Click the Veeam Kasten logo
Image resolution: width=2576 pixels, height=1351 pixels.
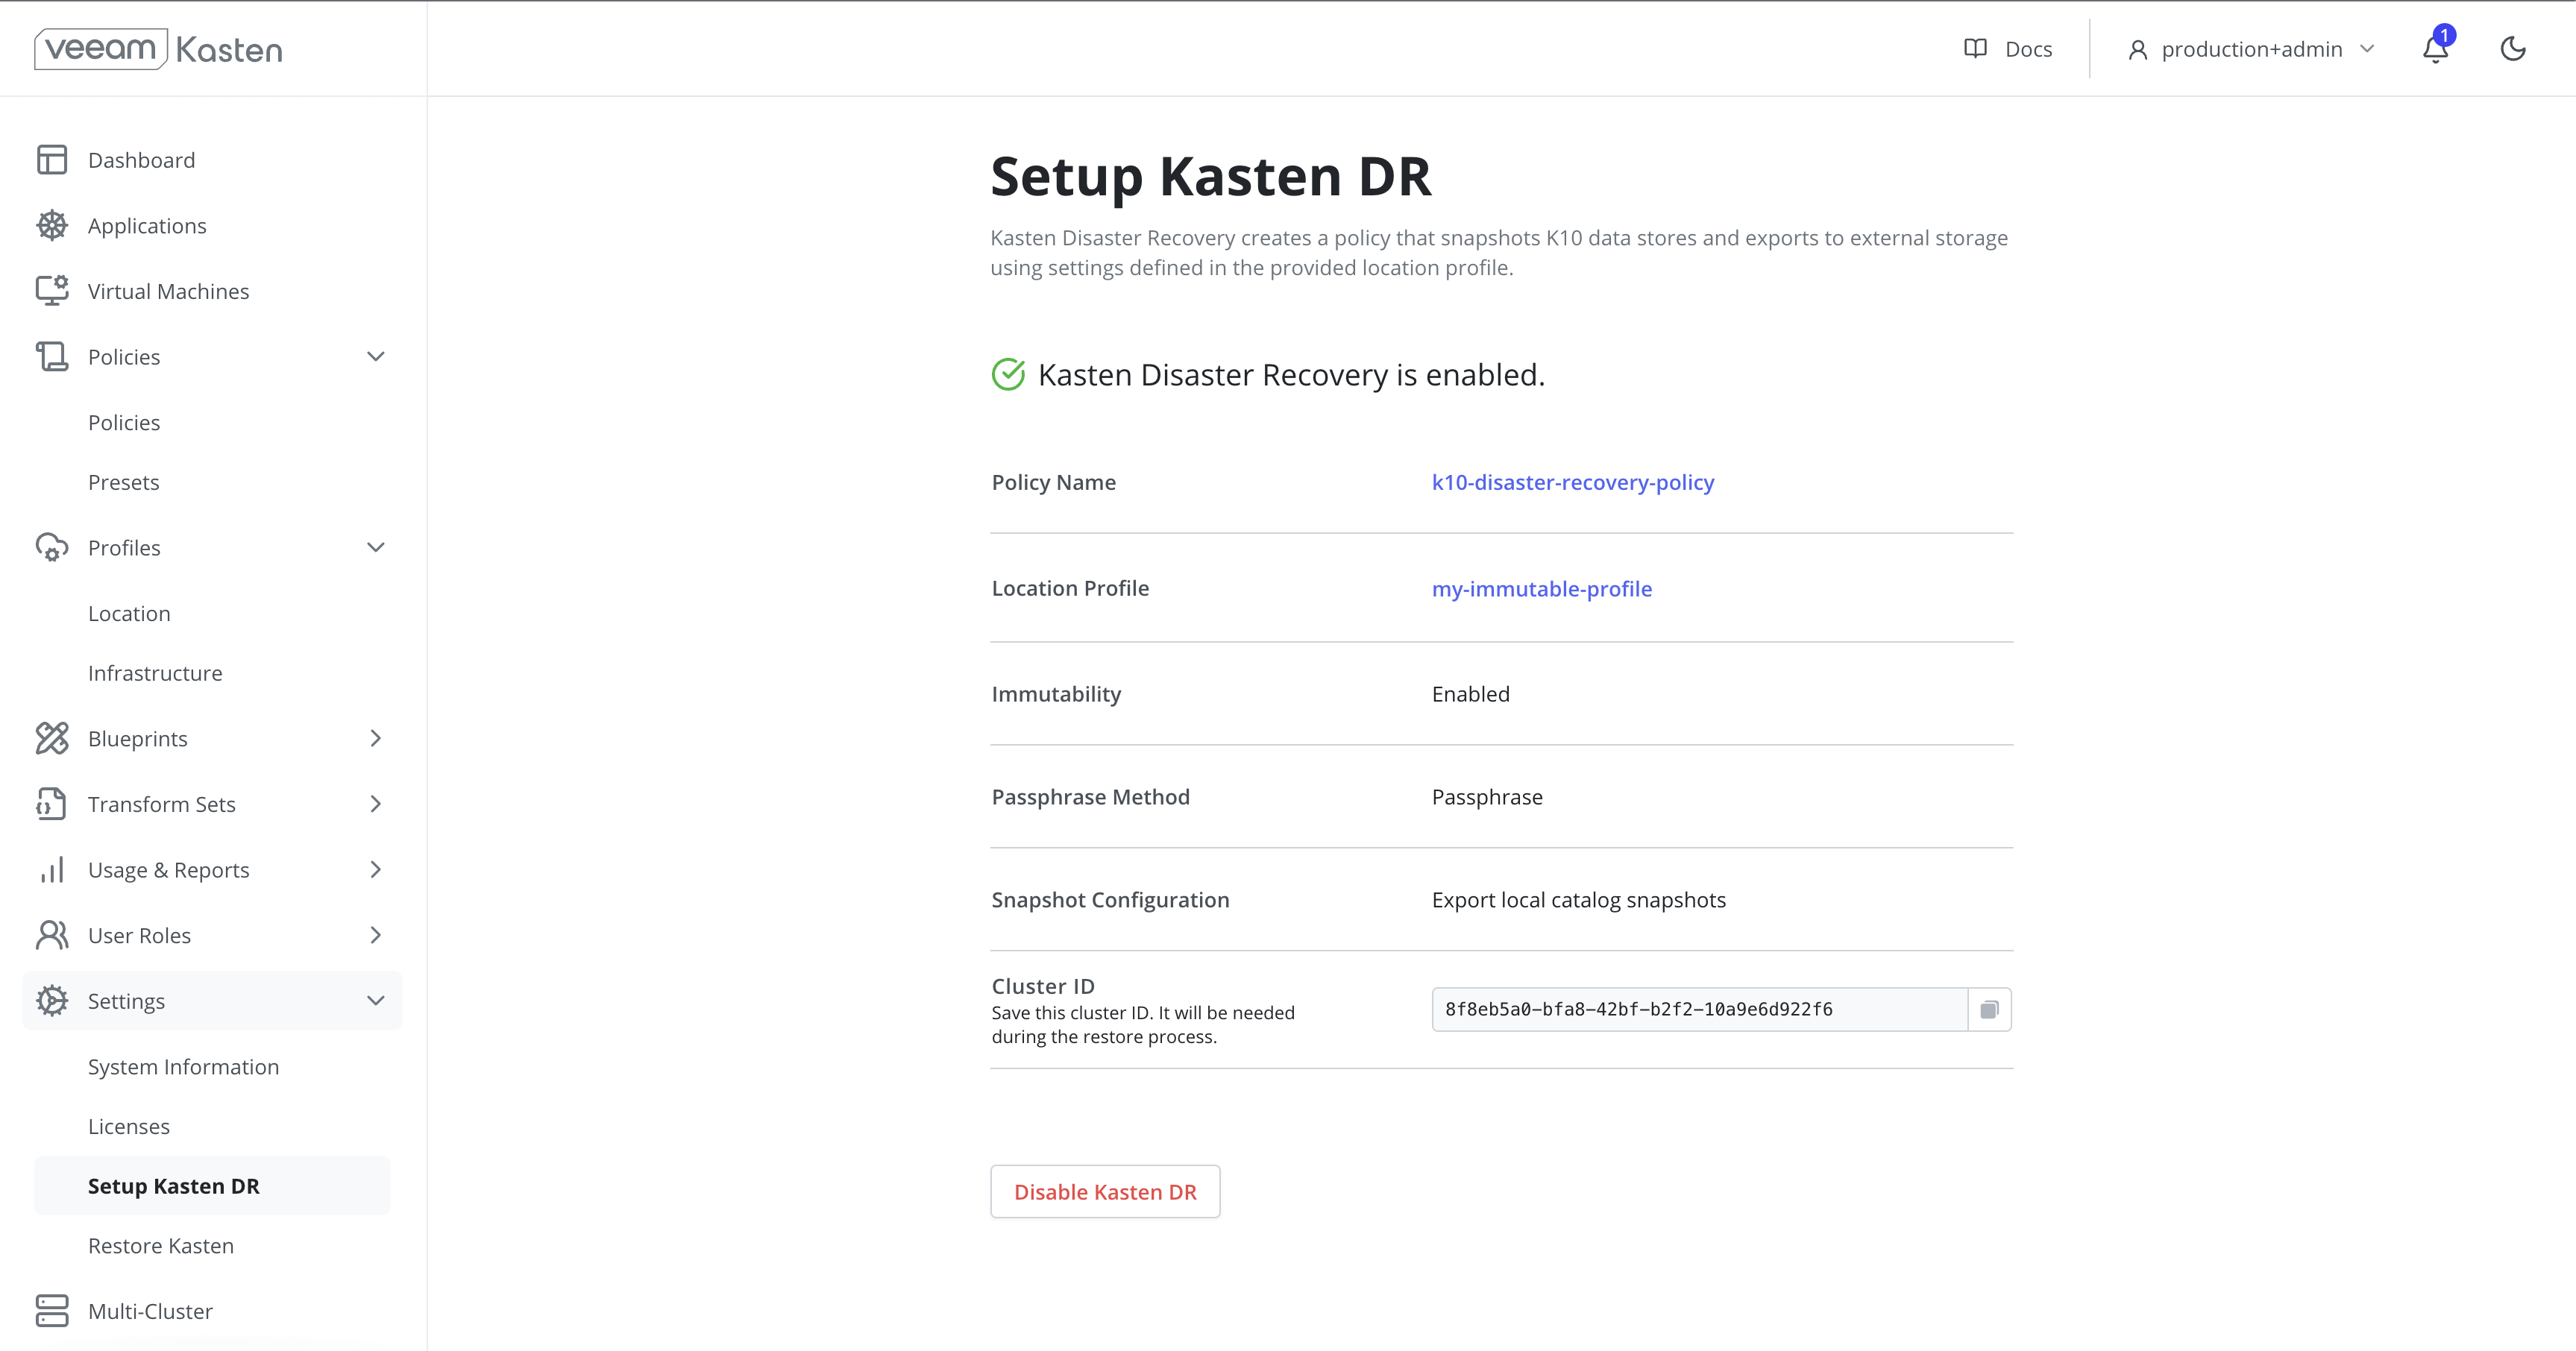158,49
